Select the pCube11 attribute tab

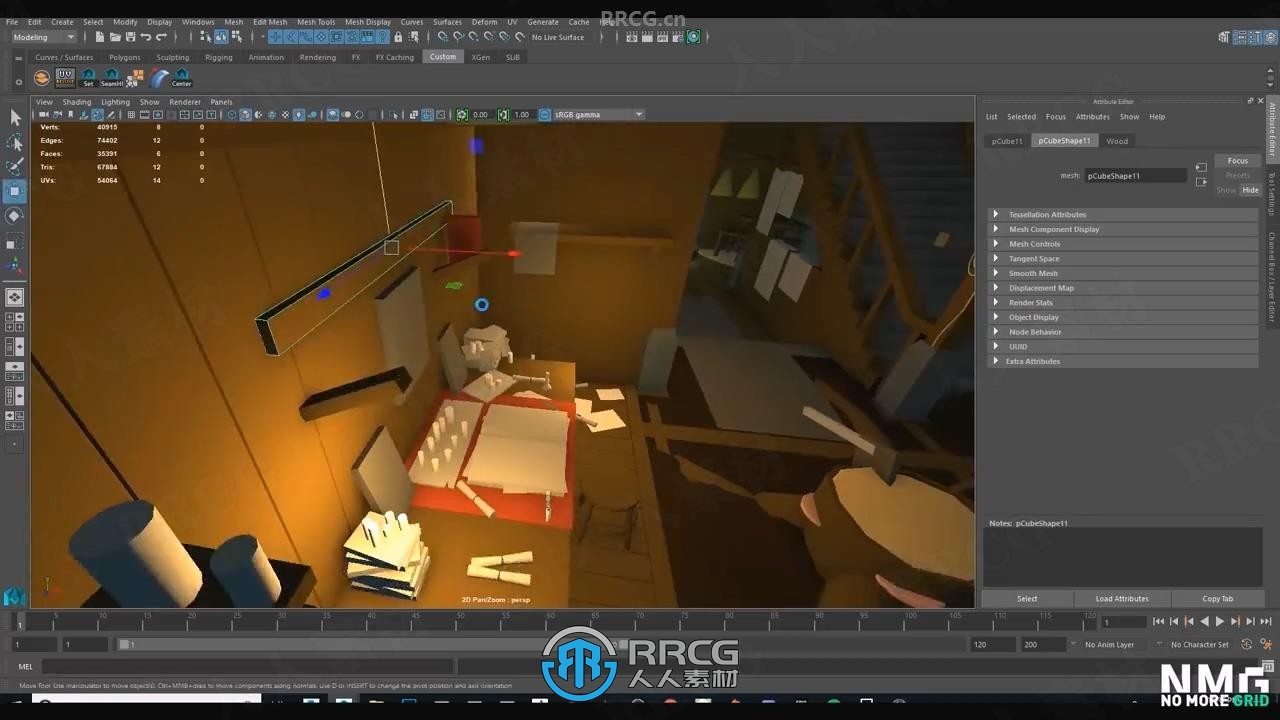(x=1007, y=141)
